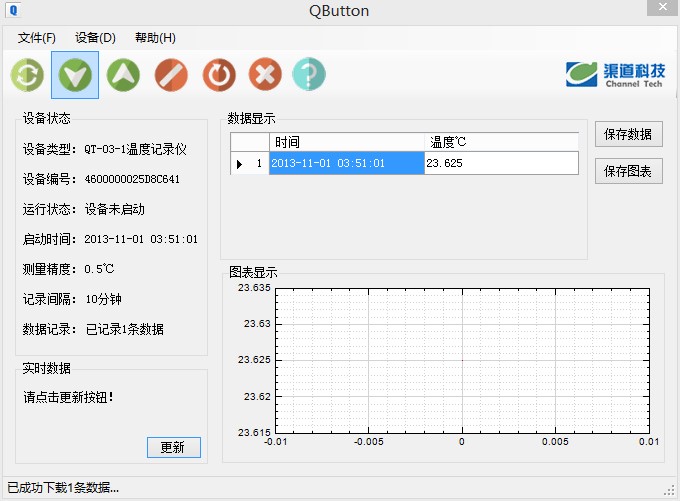Open the 设备(D) menu
Image resolution: width=680 pixels, height=501 pixels.
pyautogui.click(x=95, y=38)
